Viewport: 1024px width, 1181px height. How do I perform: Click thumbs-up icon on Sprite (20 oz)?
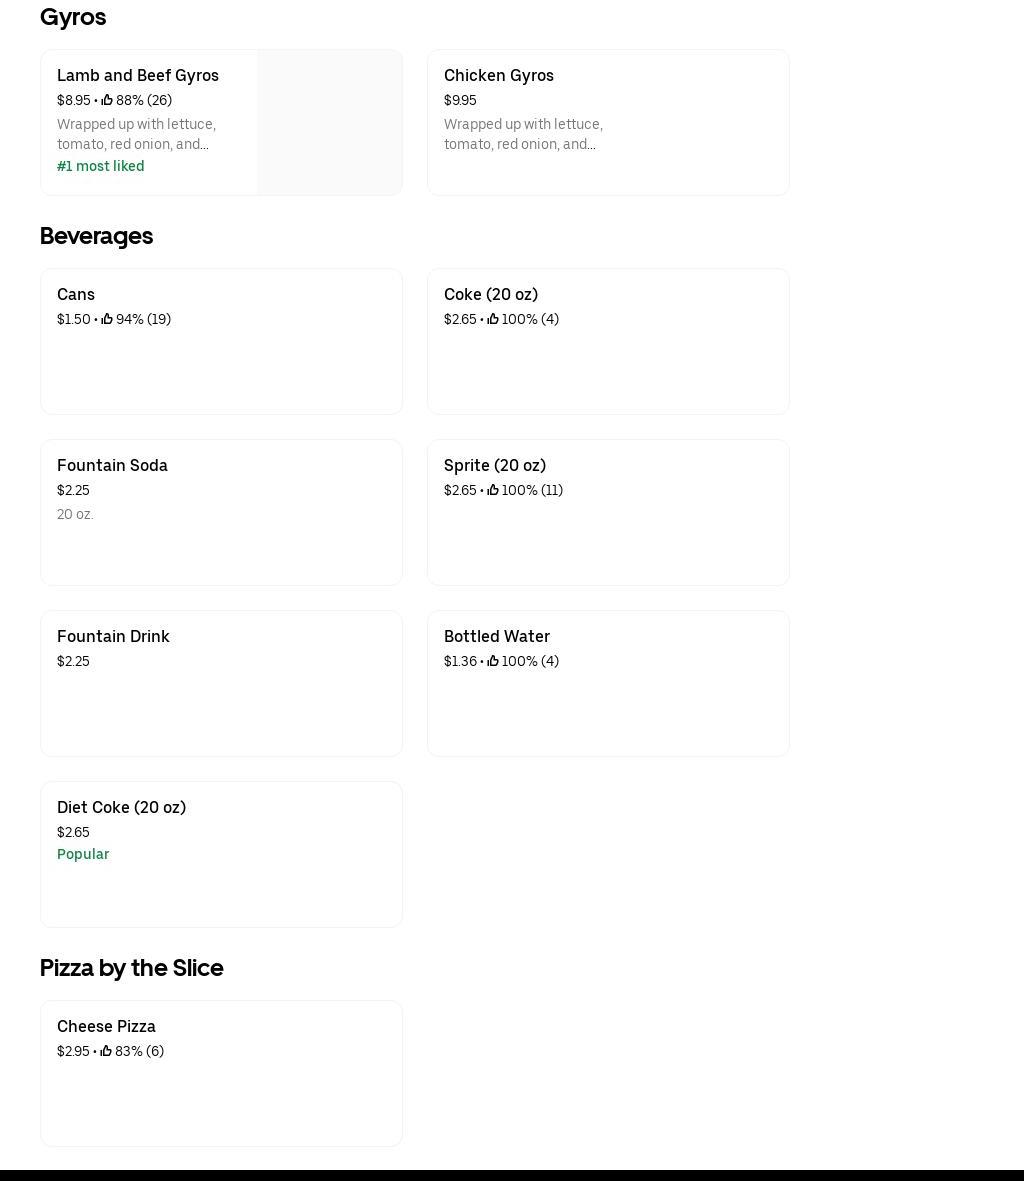493,490
